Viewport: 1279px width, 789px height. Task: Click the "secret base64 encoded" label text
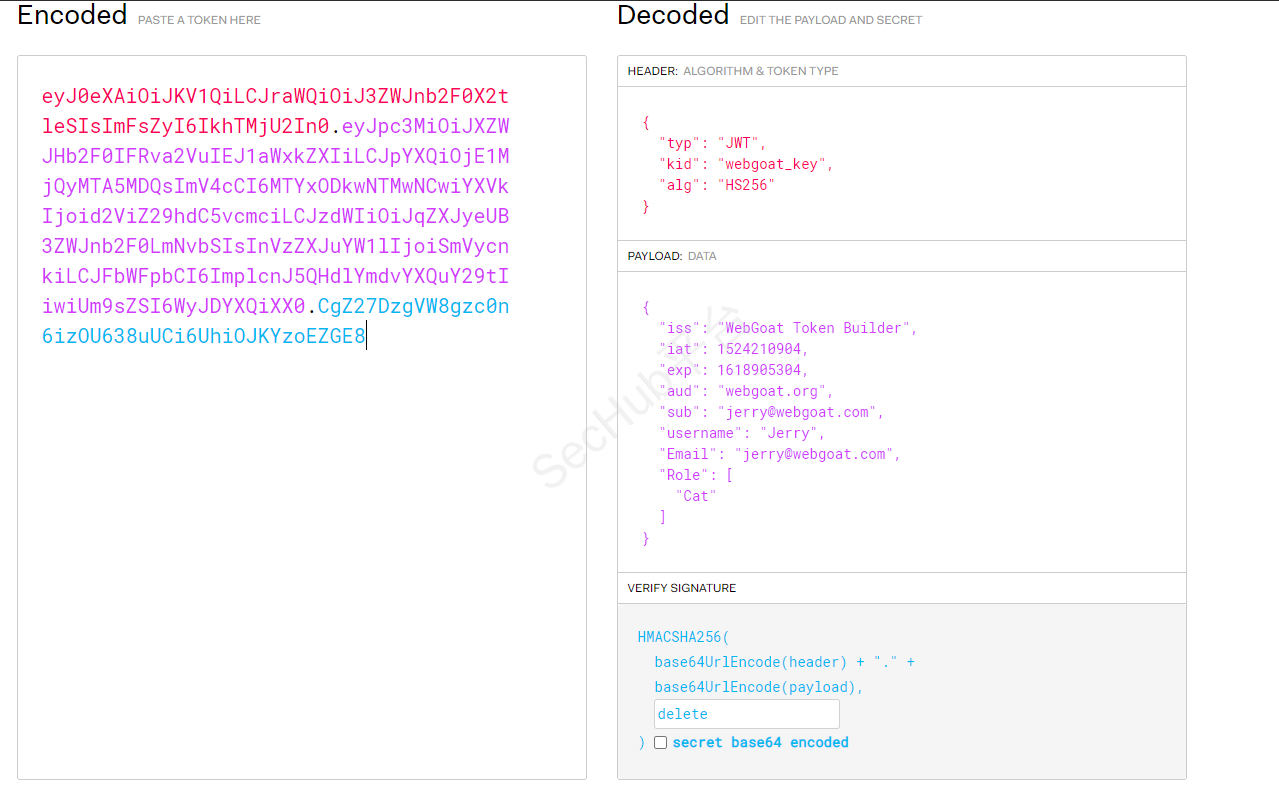pyautogui.click(x=760, y=743)
